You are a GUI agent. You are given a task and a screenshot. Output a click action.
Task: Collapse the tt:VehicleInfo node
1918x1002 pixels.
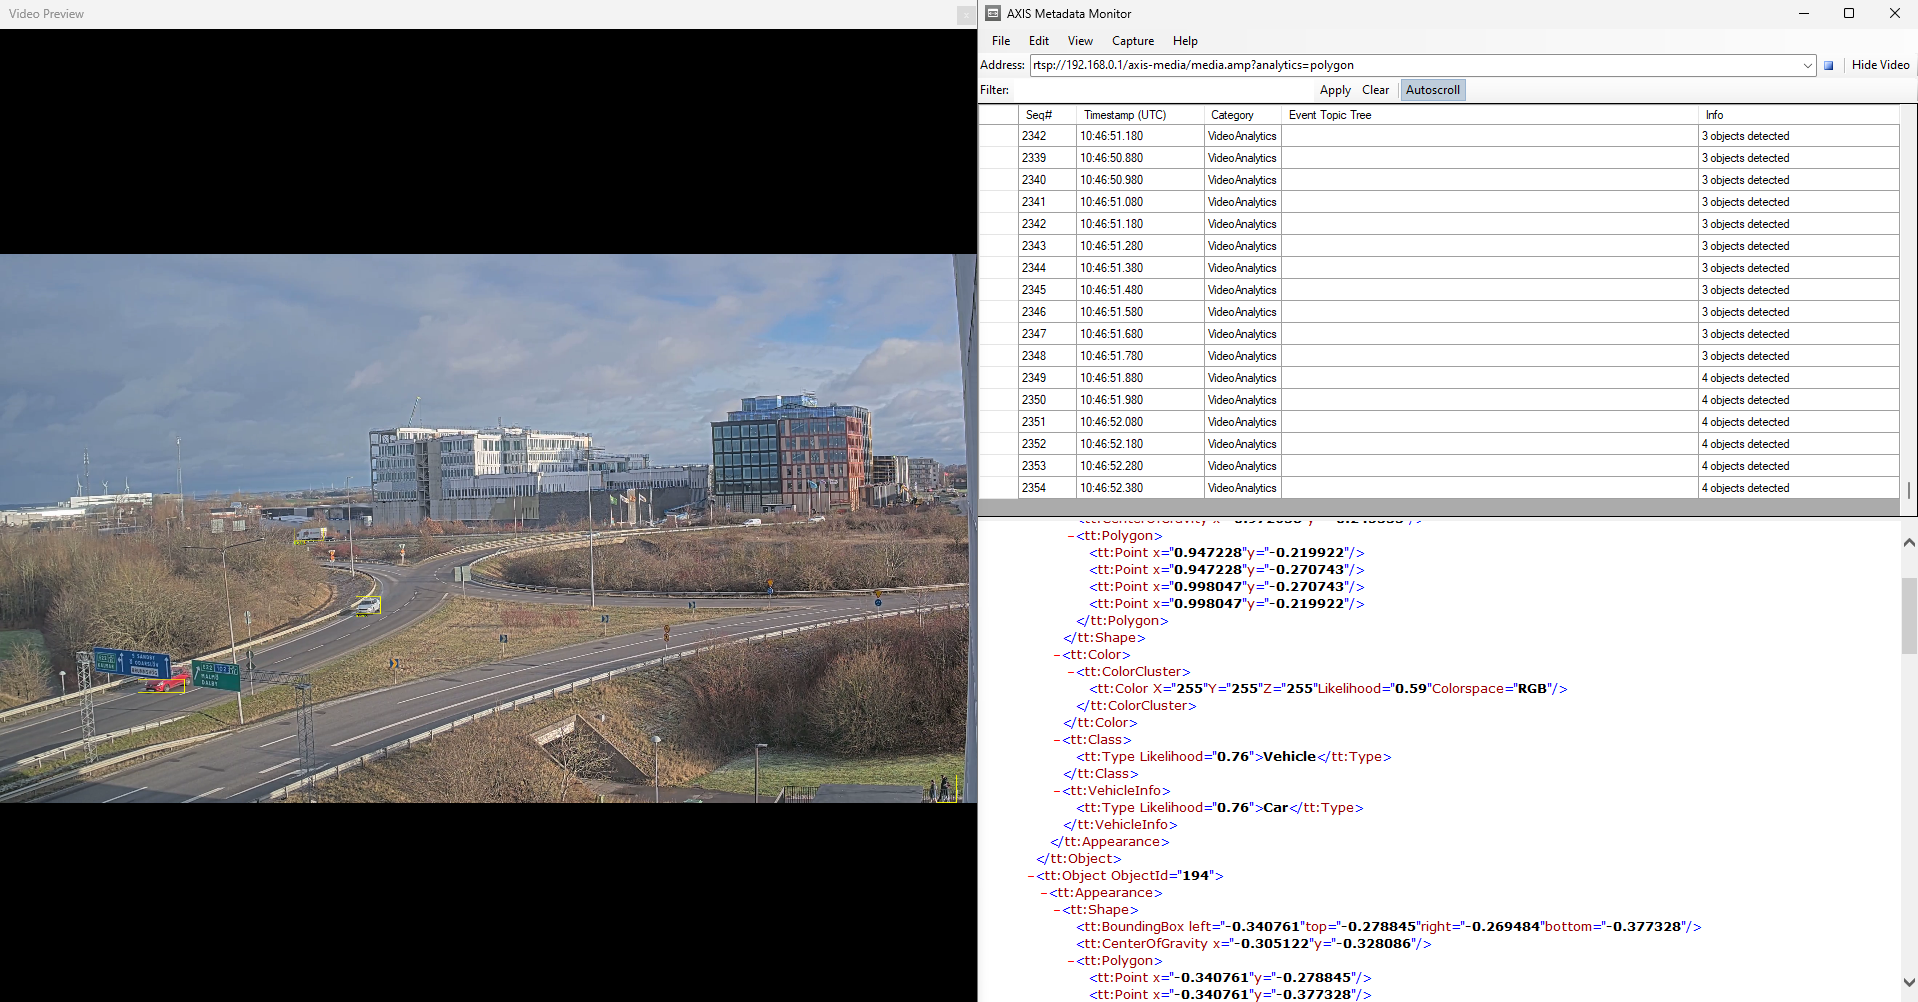coord(1057,791)
